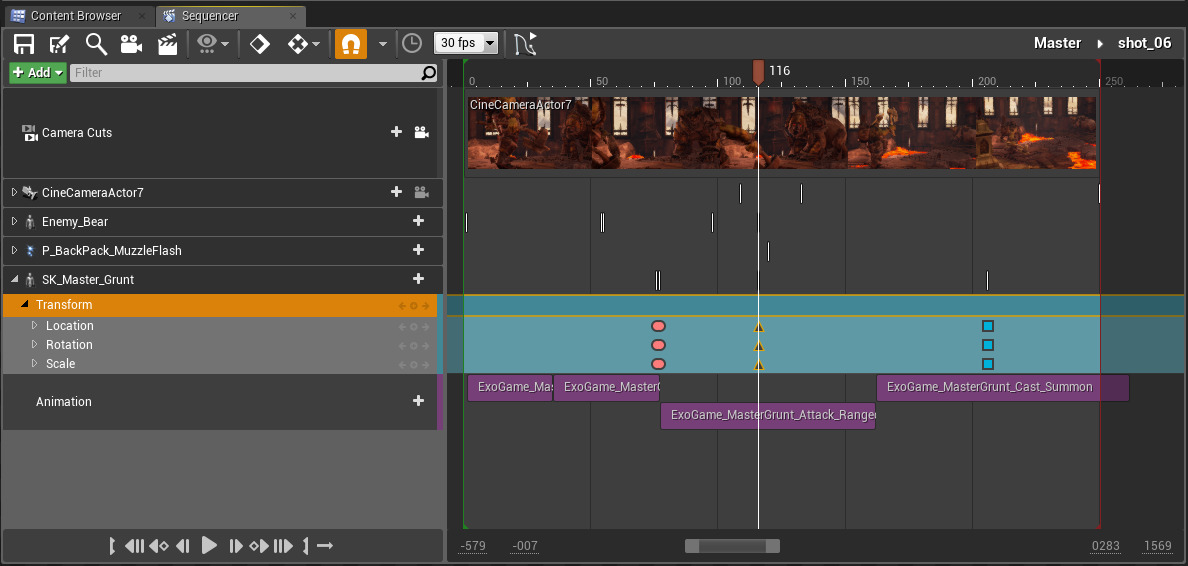The image size is (1188, 566).
Task: Switch to the Content Browser tab
Action: (75, 16)
